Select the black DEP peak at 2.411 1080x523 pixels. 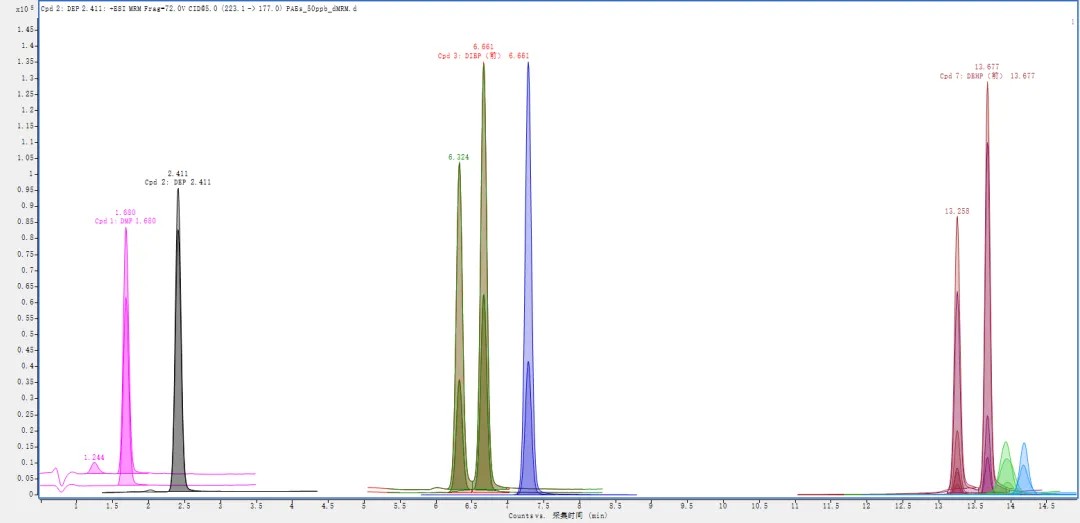(x=178, y=345)
